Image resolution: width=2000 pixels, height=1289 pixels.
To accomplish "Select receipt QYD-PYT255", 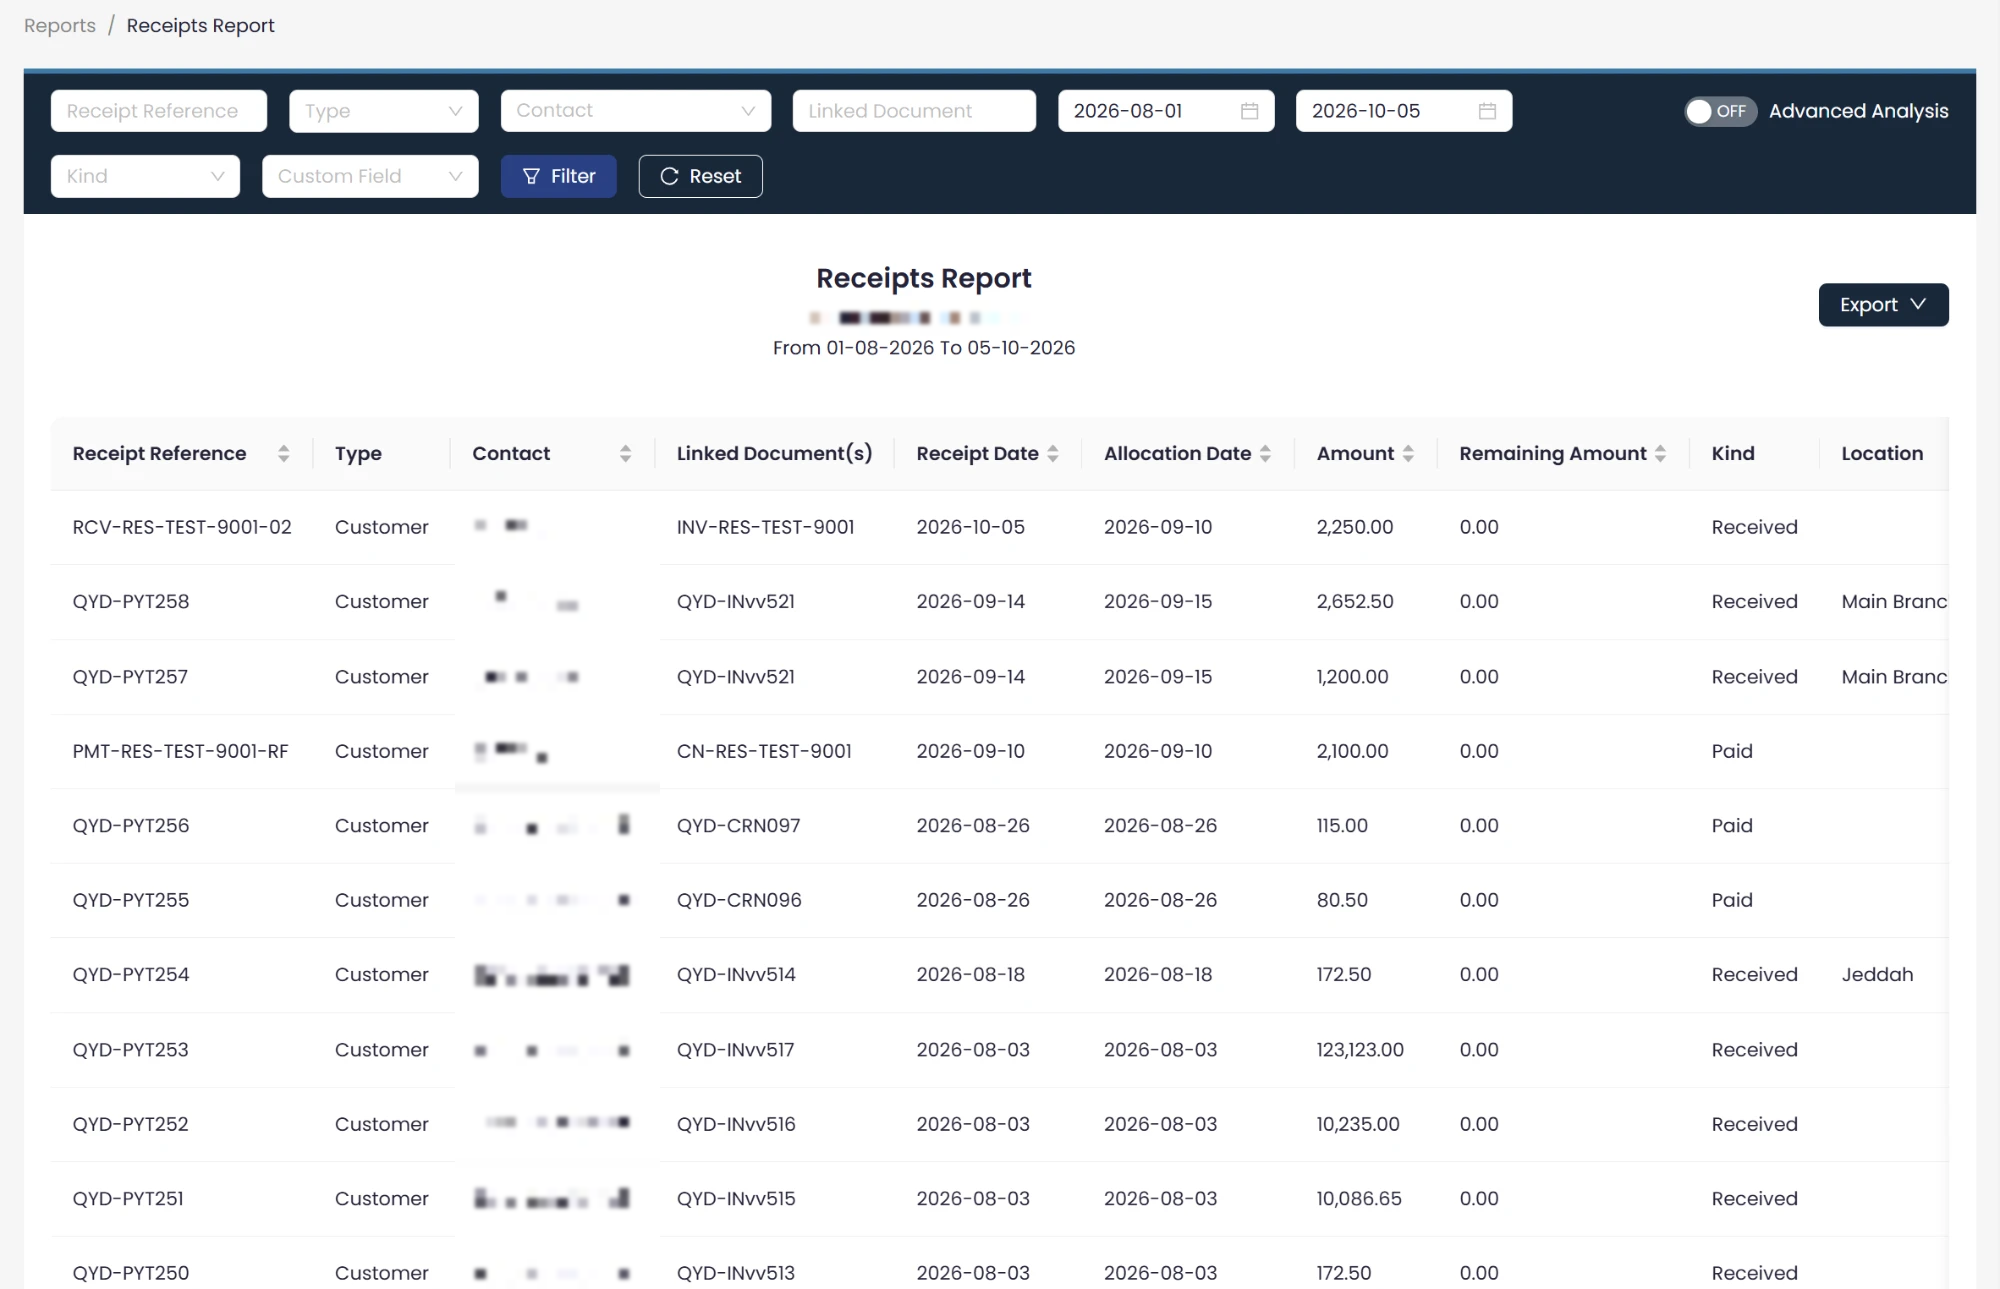I will pyautogui.click(x=131, y=900).
